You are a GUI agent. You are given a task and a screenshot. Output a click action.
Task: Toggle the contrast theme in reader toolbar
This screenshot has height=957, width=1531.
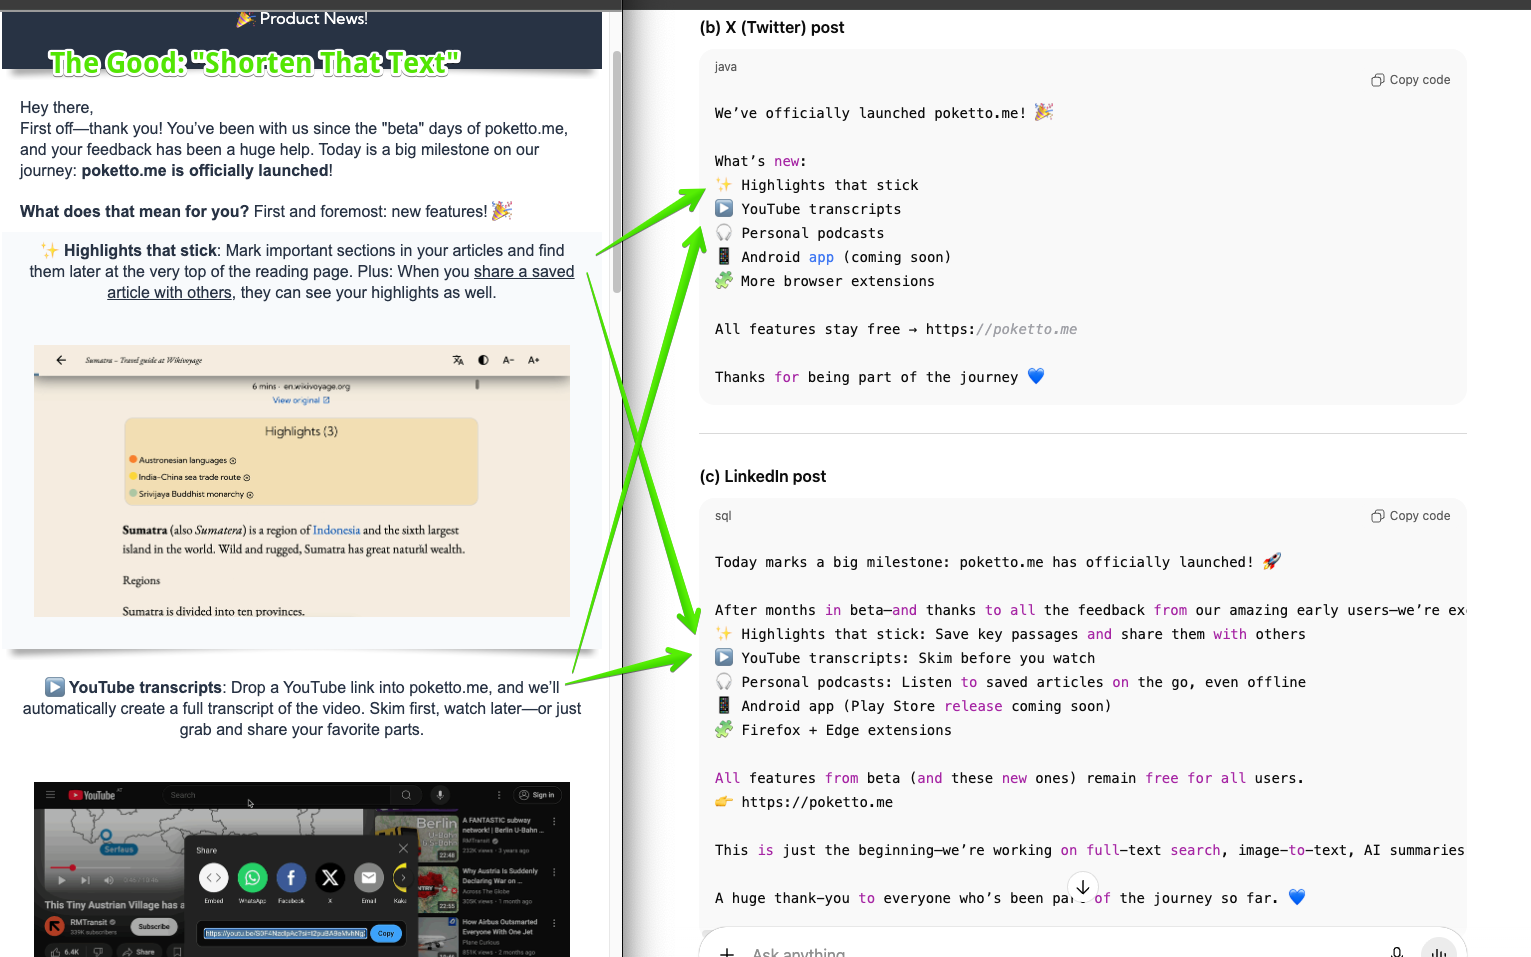click(x=483, y=360)
